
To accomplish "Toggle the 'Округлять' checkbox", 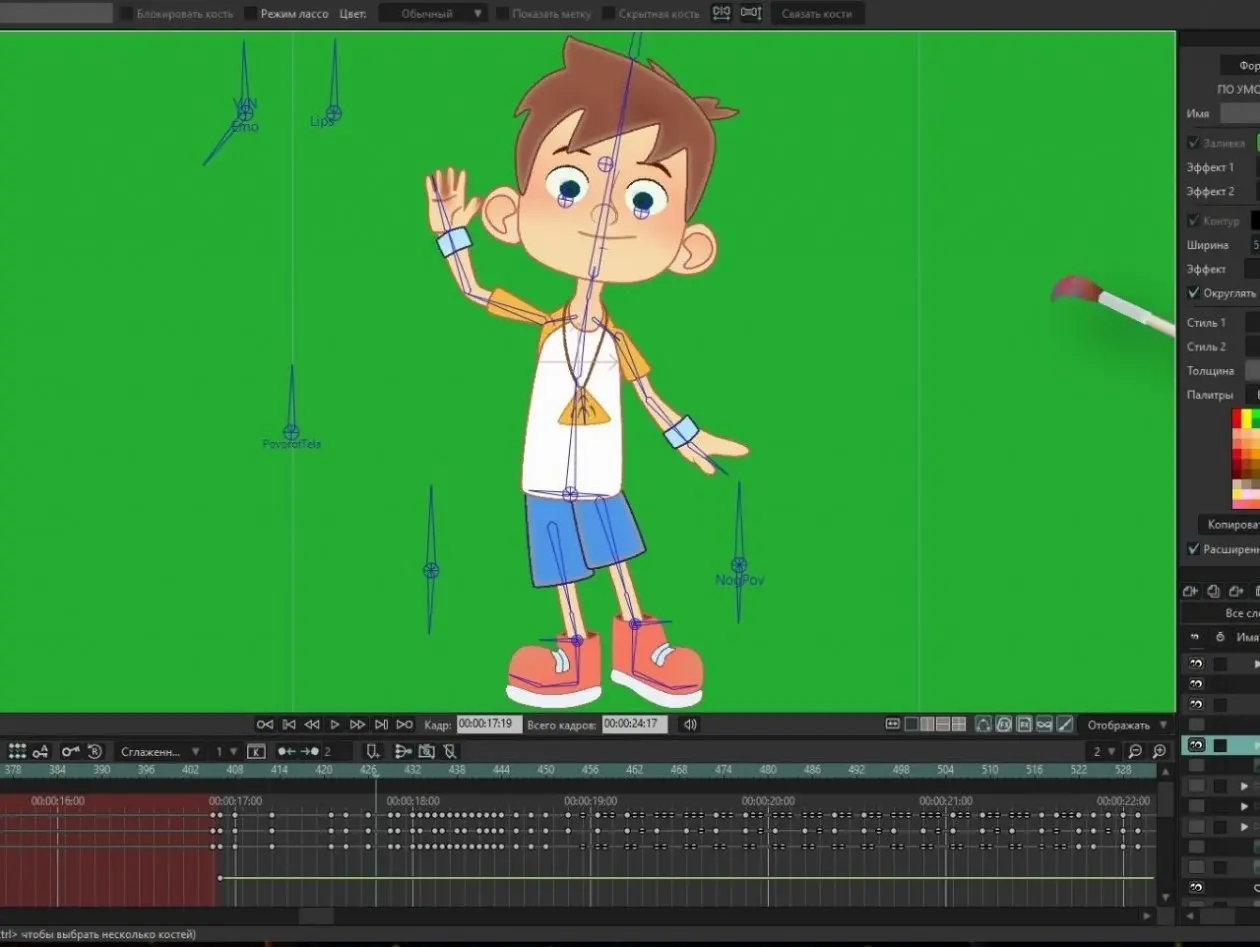I will pyautogui.click(x=1194, y=293).
